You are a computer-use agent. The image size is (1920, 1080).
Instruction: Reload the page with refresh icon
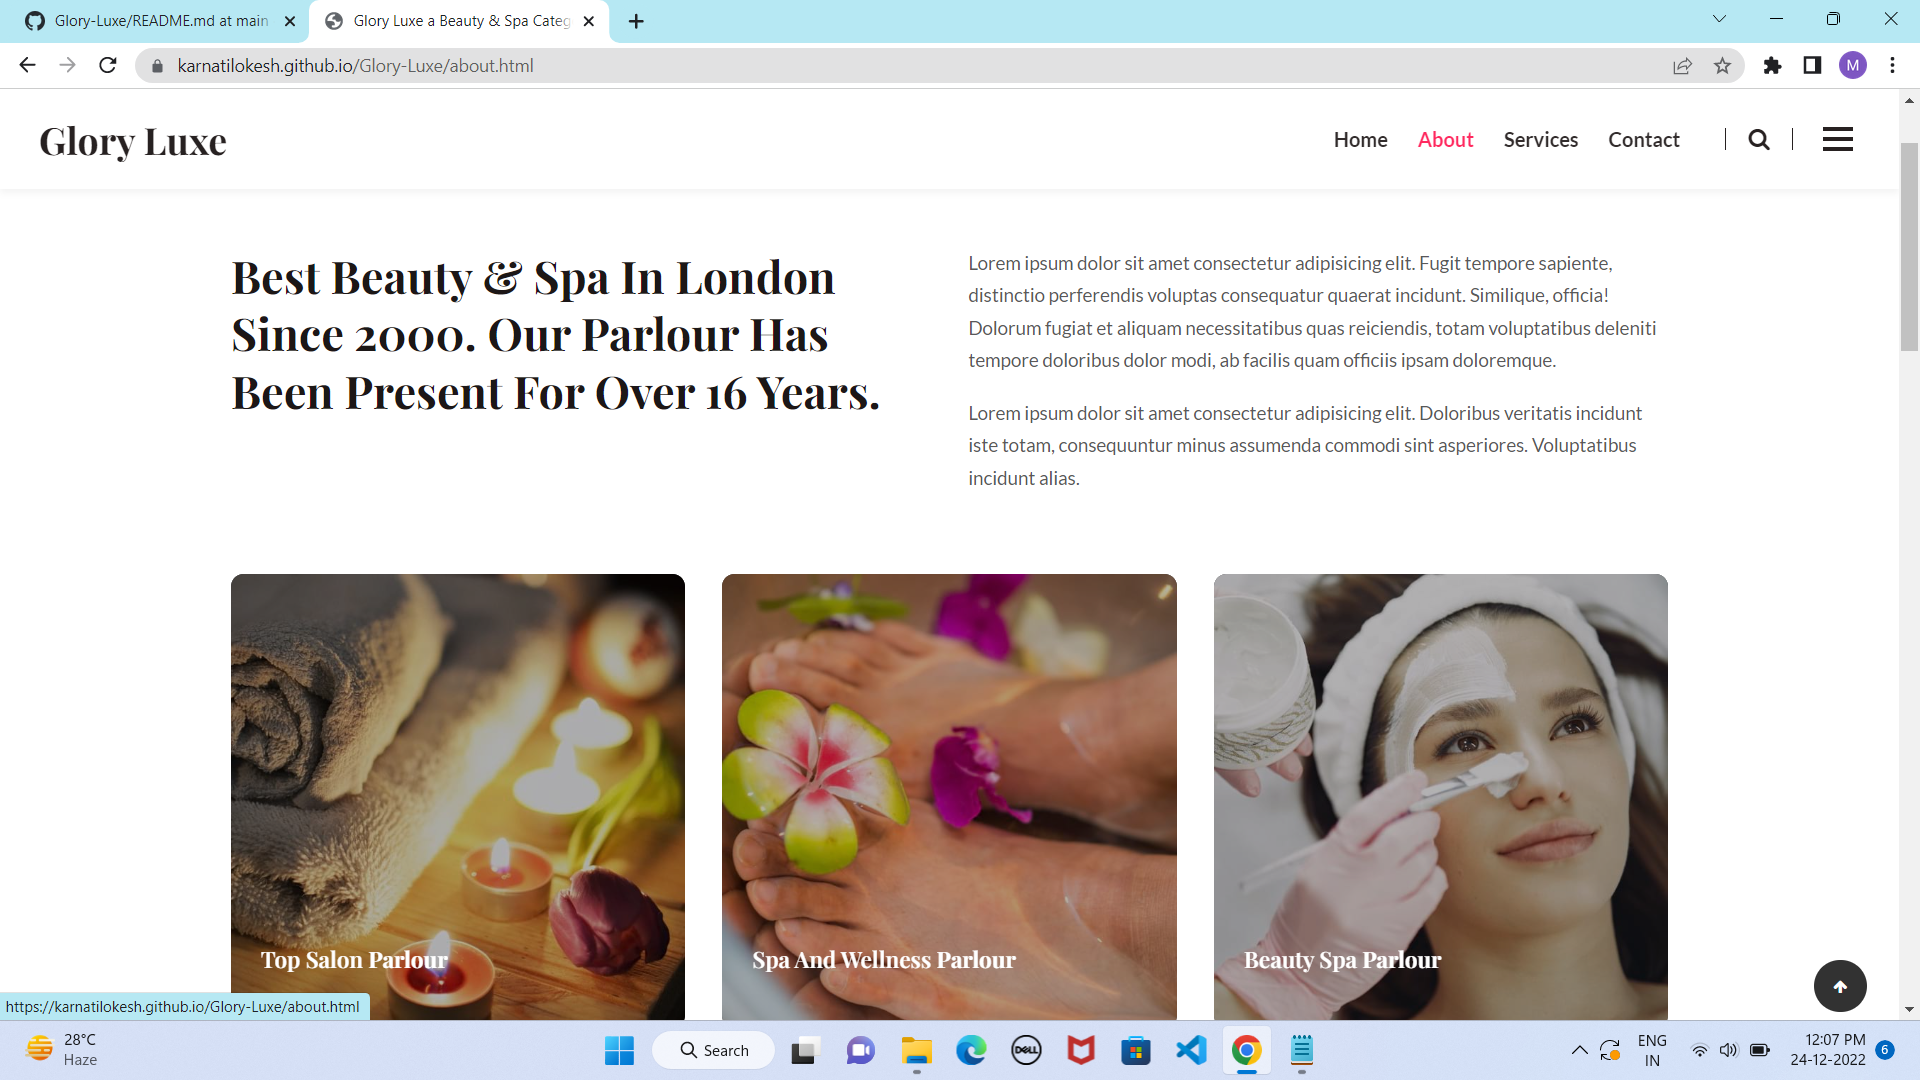click(108, 66)
